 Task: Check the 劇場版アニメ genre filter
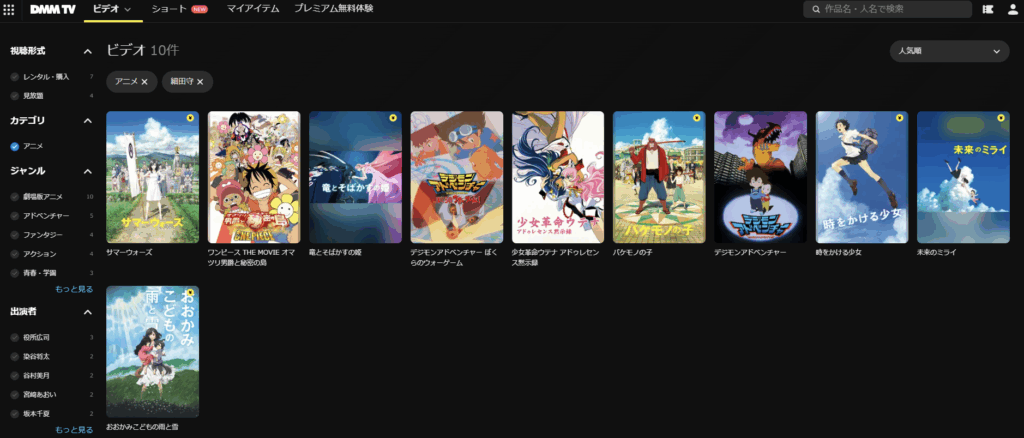(14, 196)
